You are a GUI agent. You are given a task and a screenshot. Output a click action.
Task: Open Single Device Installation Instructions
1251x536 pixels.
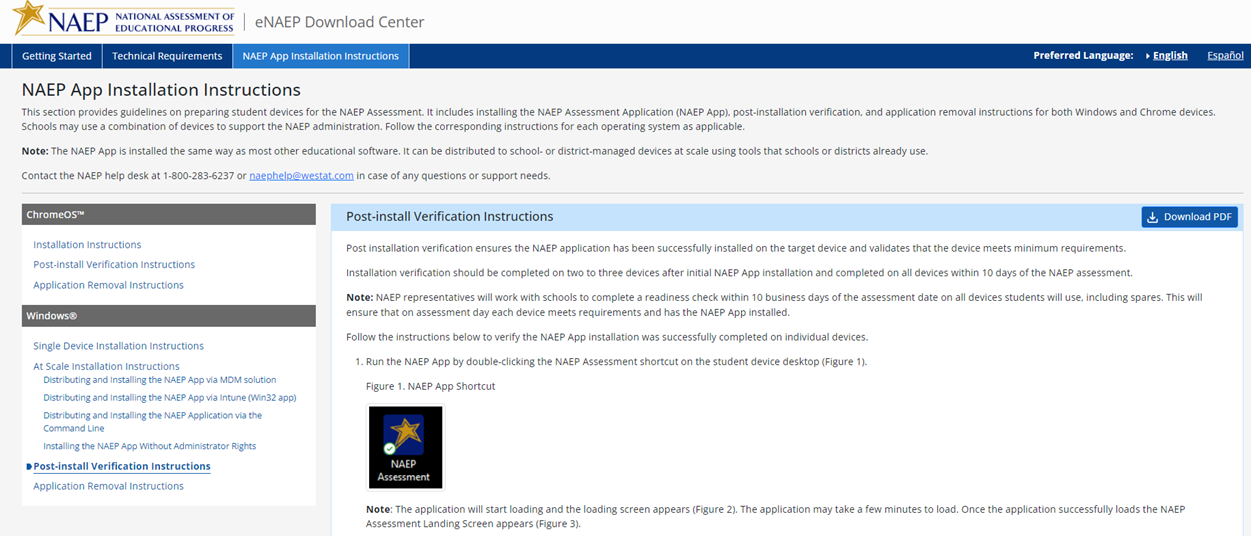(118, 346)
